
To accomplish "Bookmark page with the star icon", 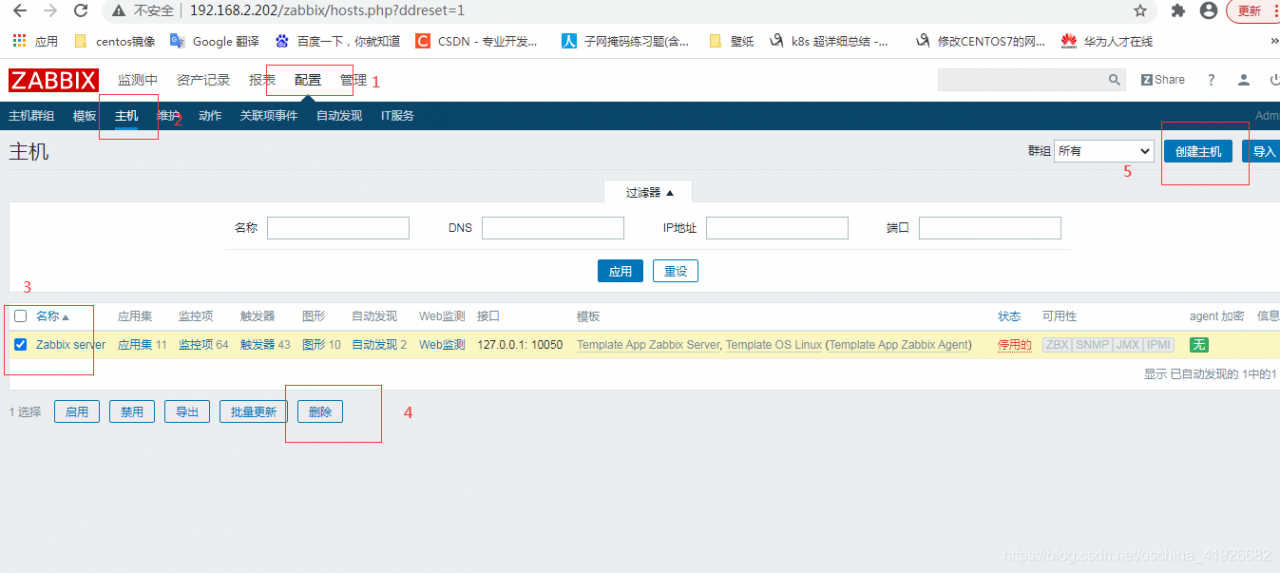I will [1140, 11].
